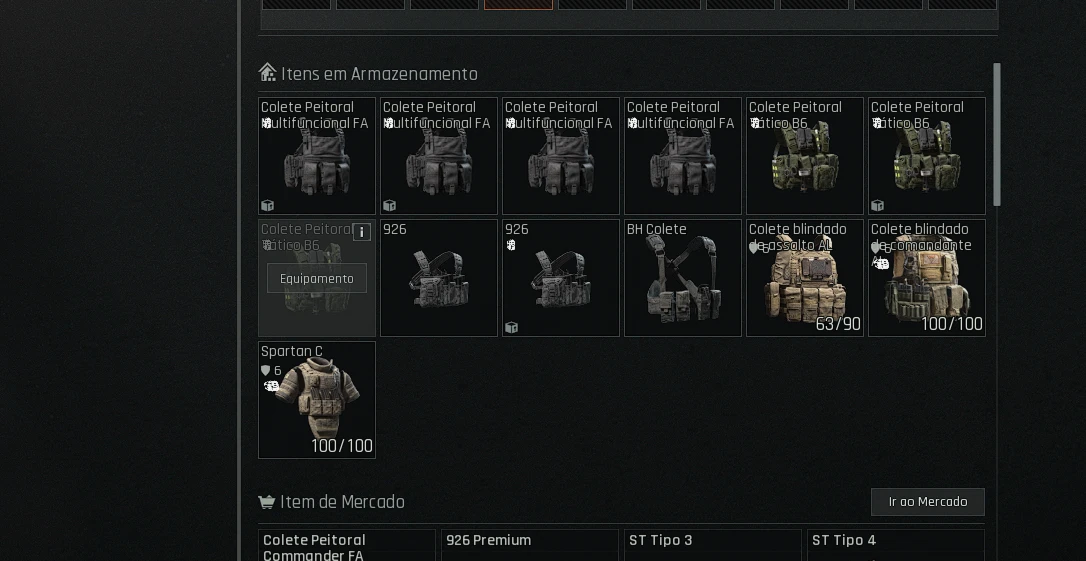The height and width of the screenshot is (561, 1086).
Task: Select the first 926 chest rig
Action: tap(438, 278)
